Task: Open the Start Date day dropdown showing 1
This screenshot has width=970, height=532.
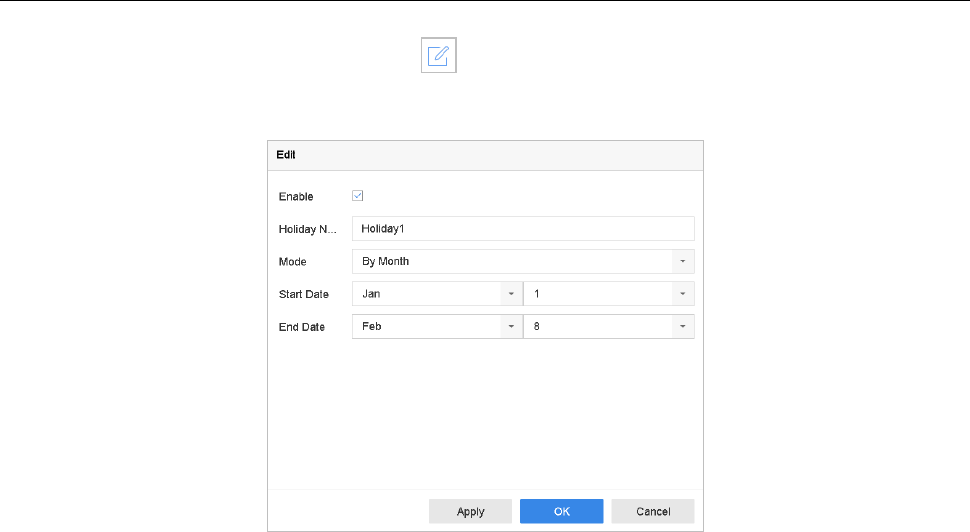Action: (x=600, y=295)
